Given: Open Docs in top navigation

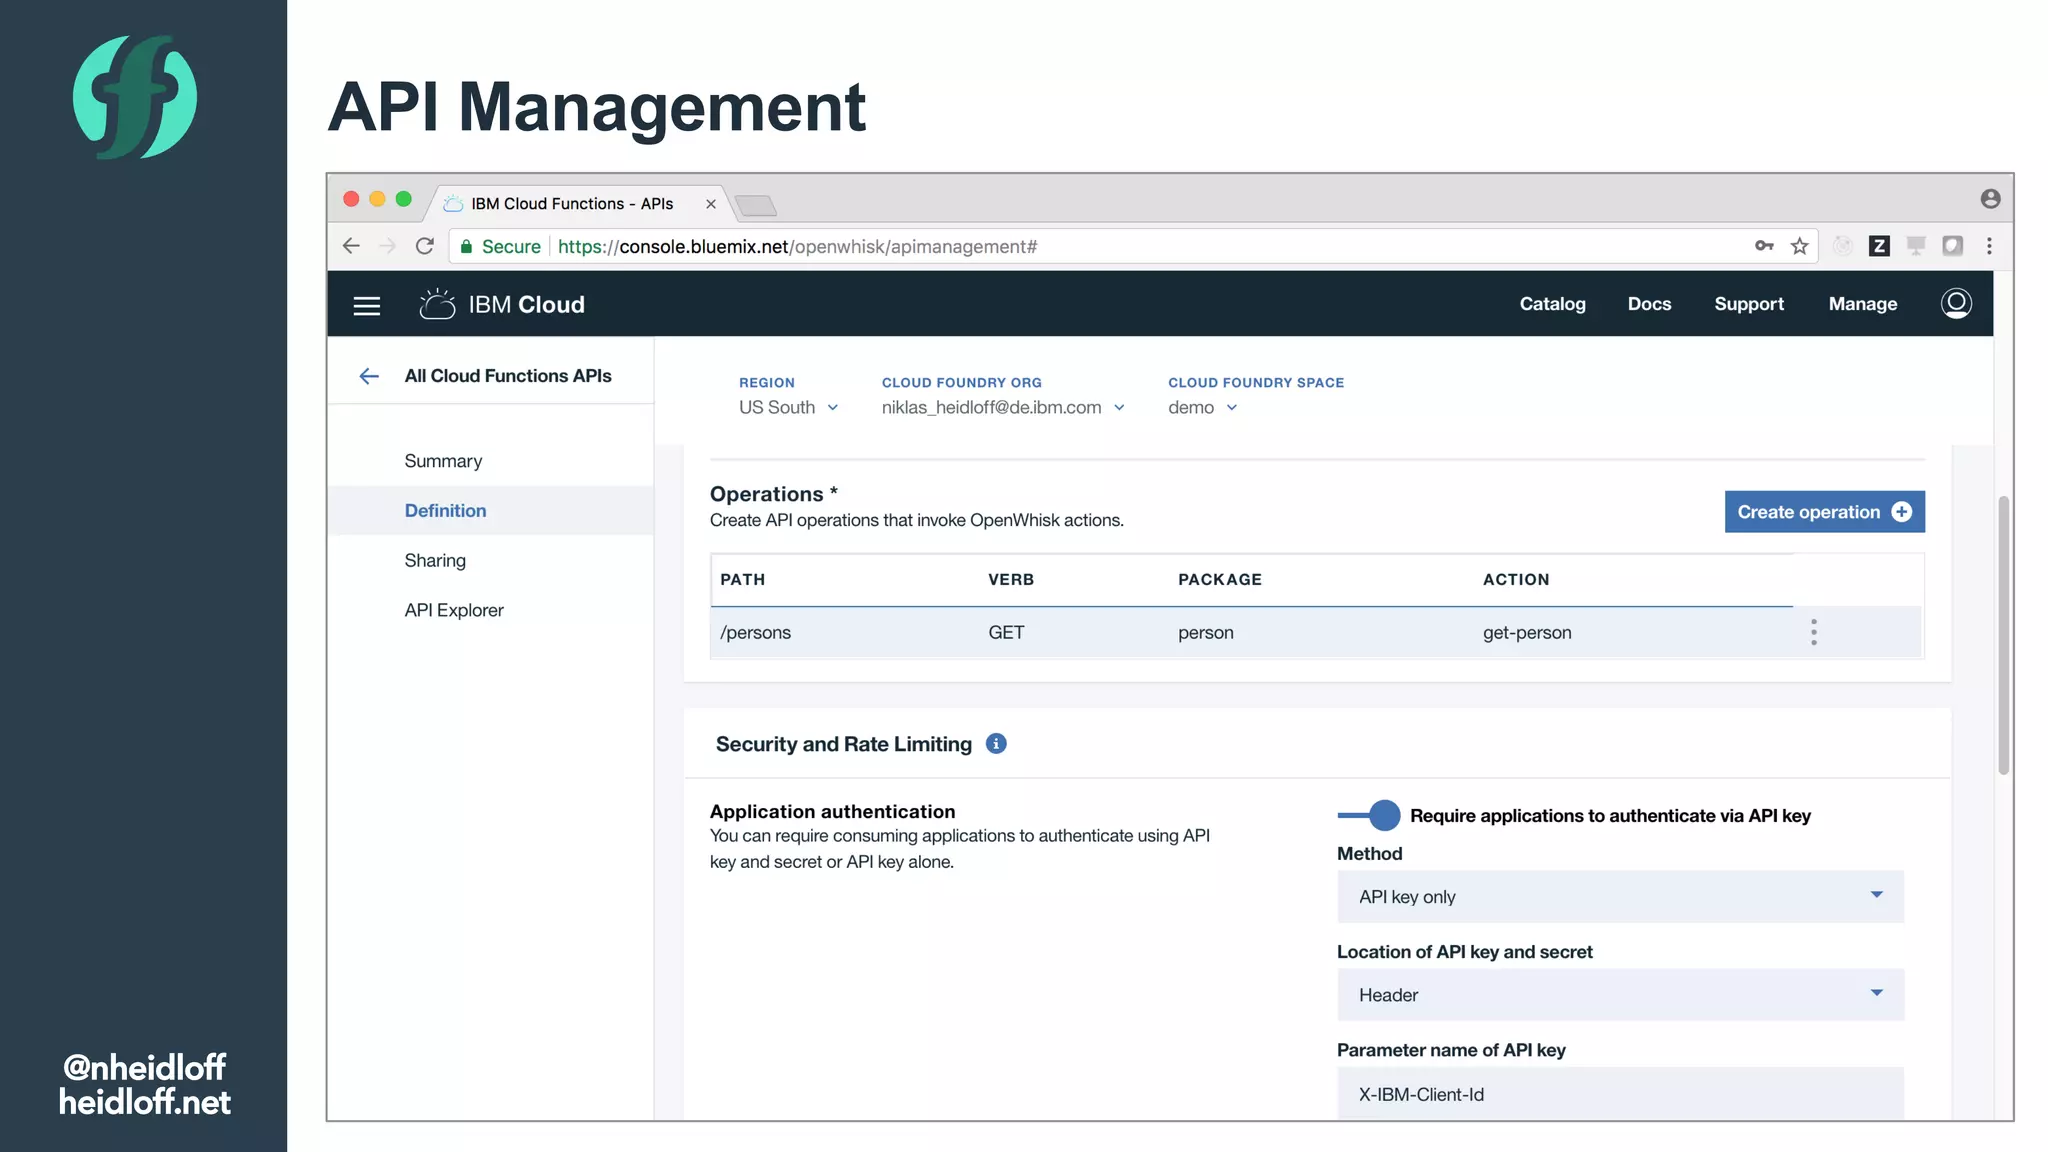Looking at the screenshot, I should [x=1649, y=304].
